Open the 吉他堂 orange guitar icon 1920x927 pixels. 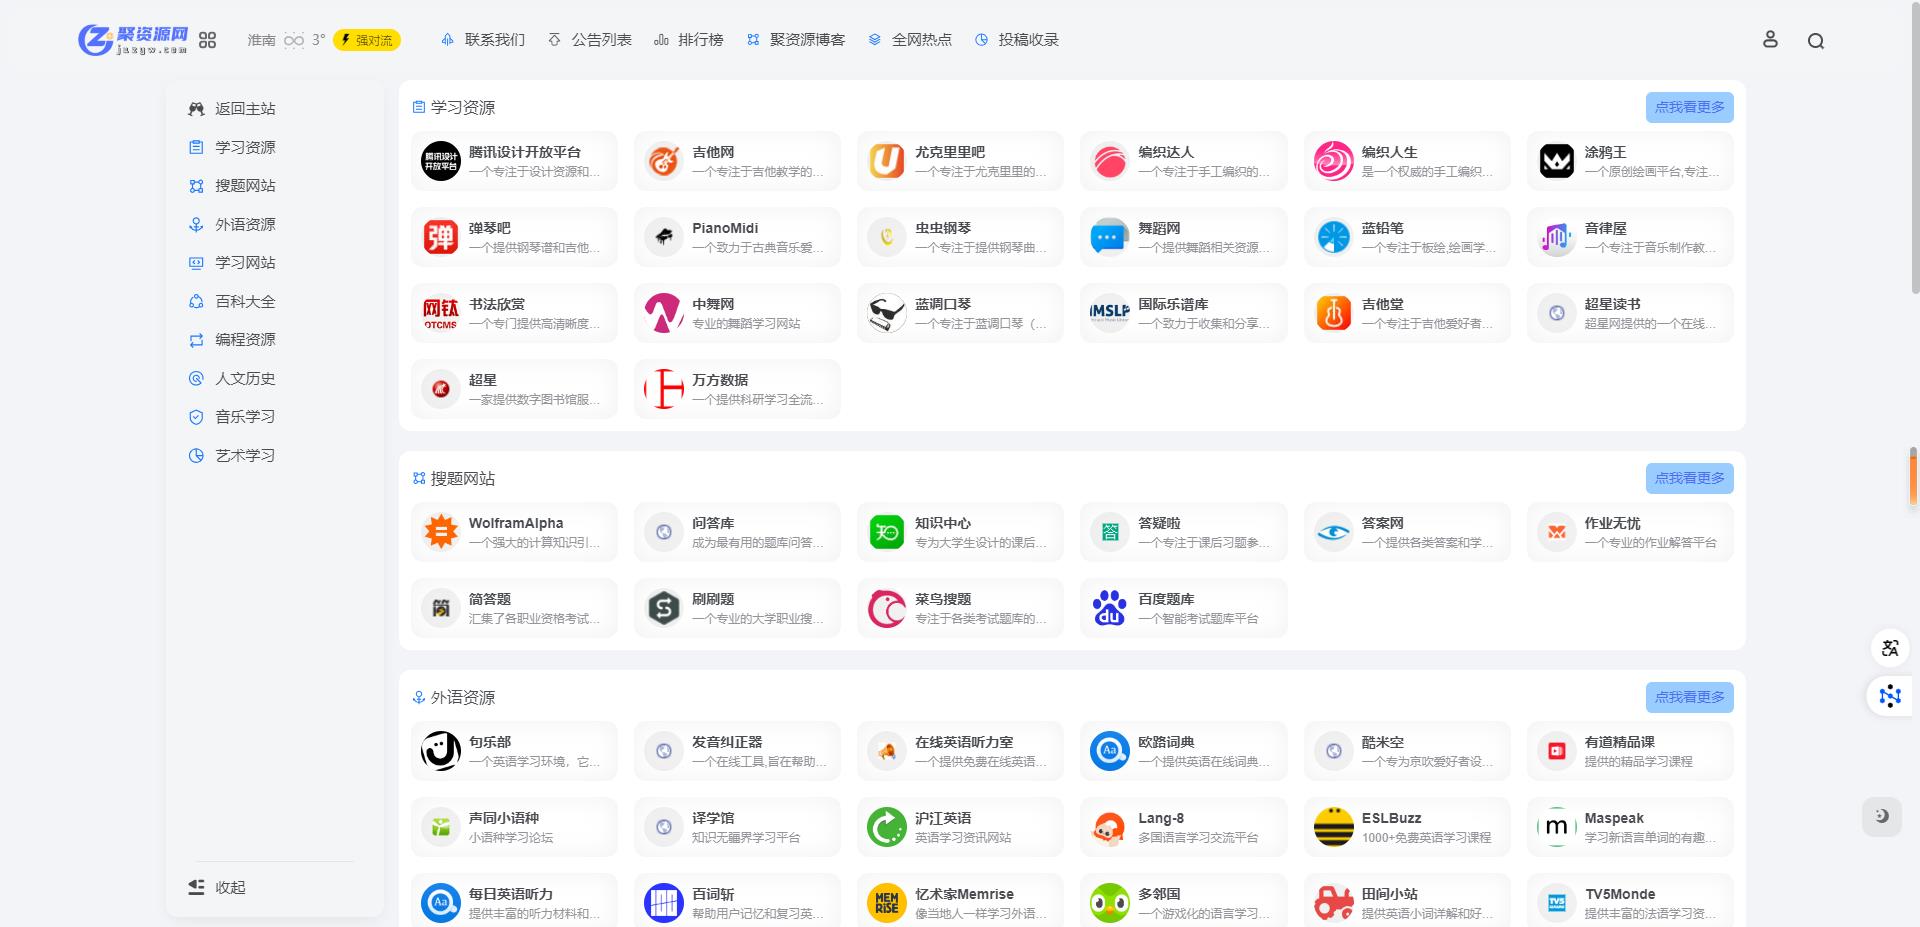pos(1334,313)
